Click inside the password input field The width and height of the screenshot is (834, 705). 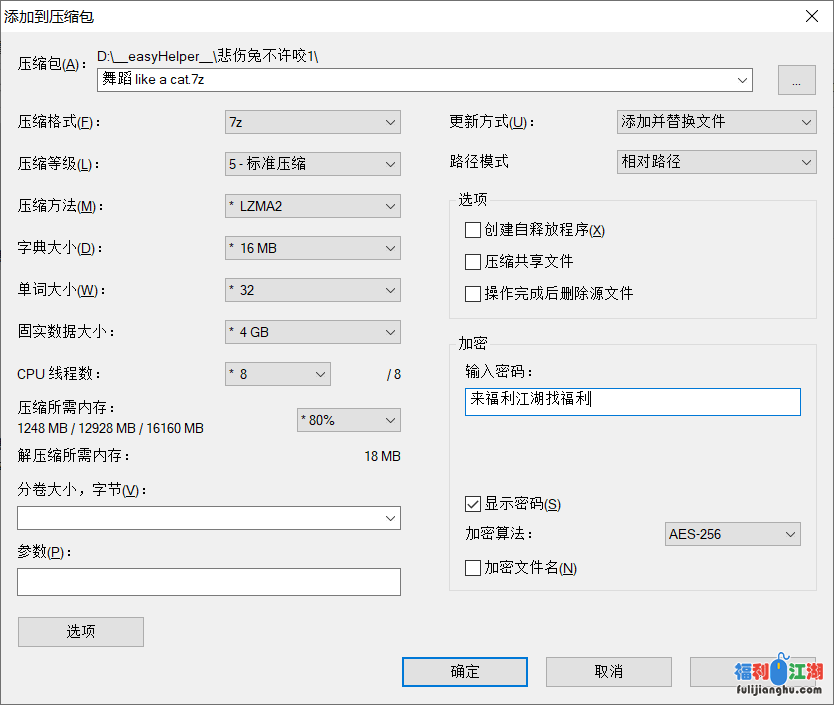click(x=631, y=401)
